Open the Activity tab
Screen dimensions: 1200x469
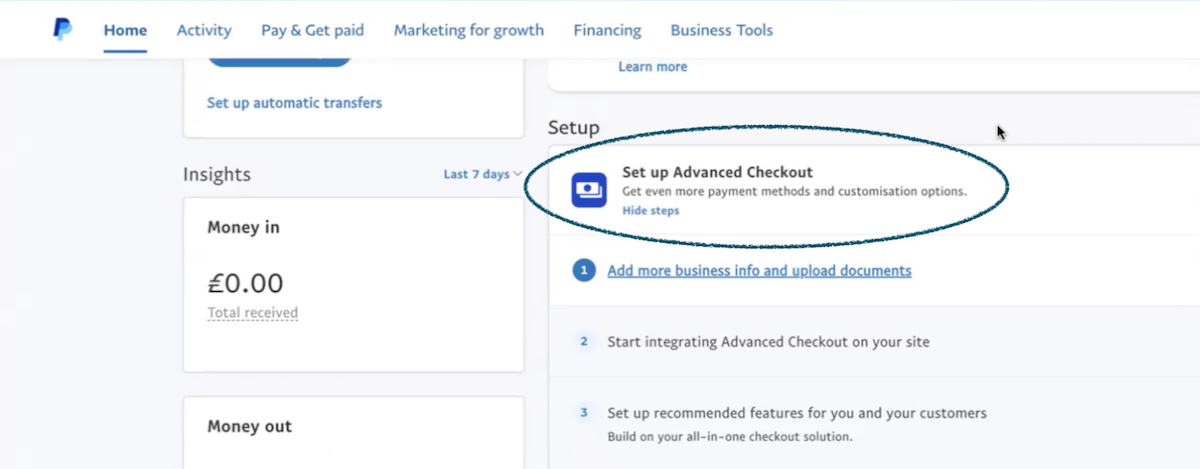[x=204, y=30]
